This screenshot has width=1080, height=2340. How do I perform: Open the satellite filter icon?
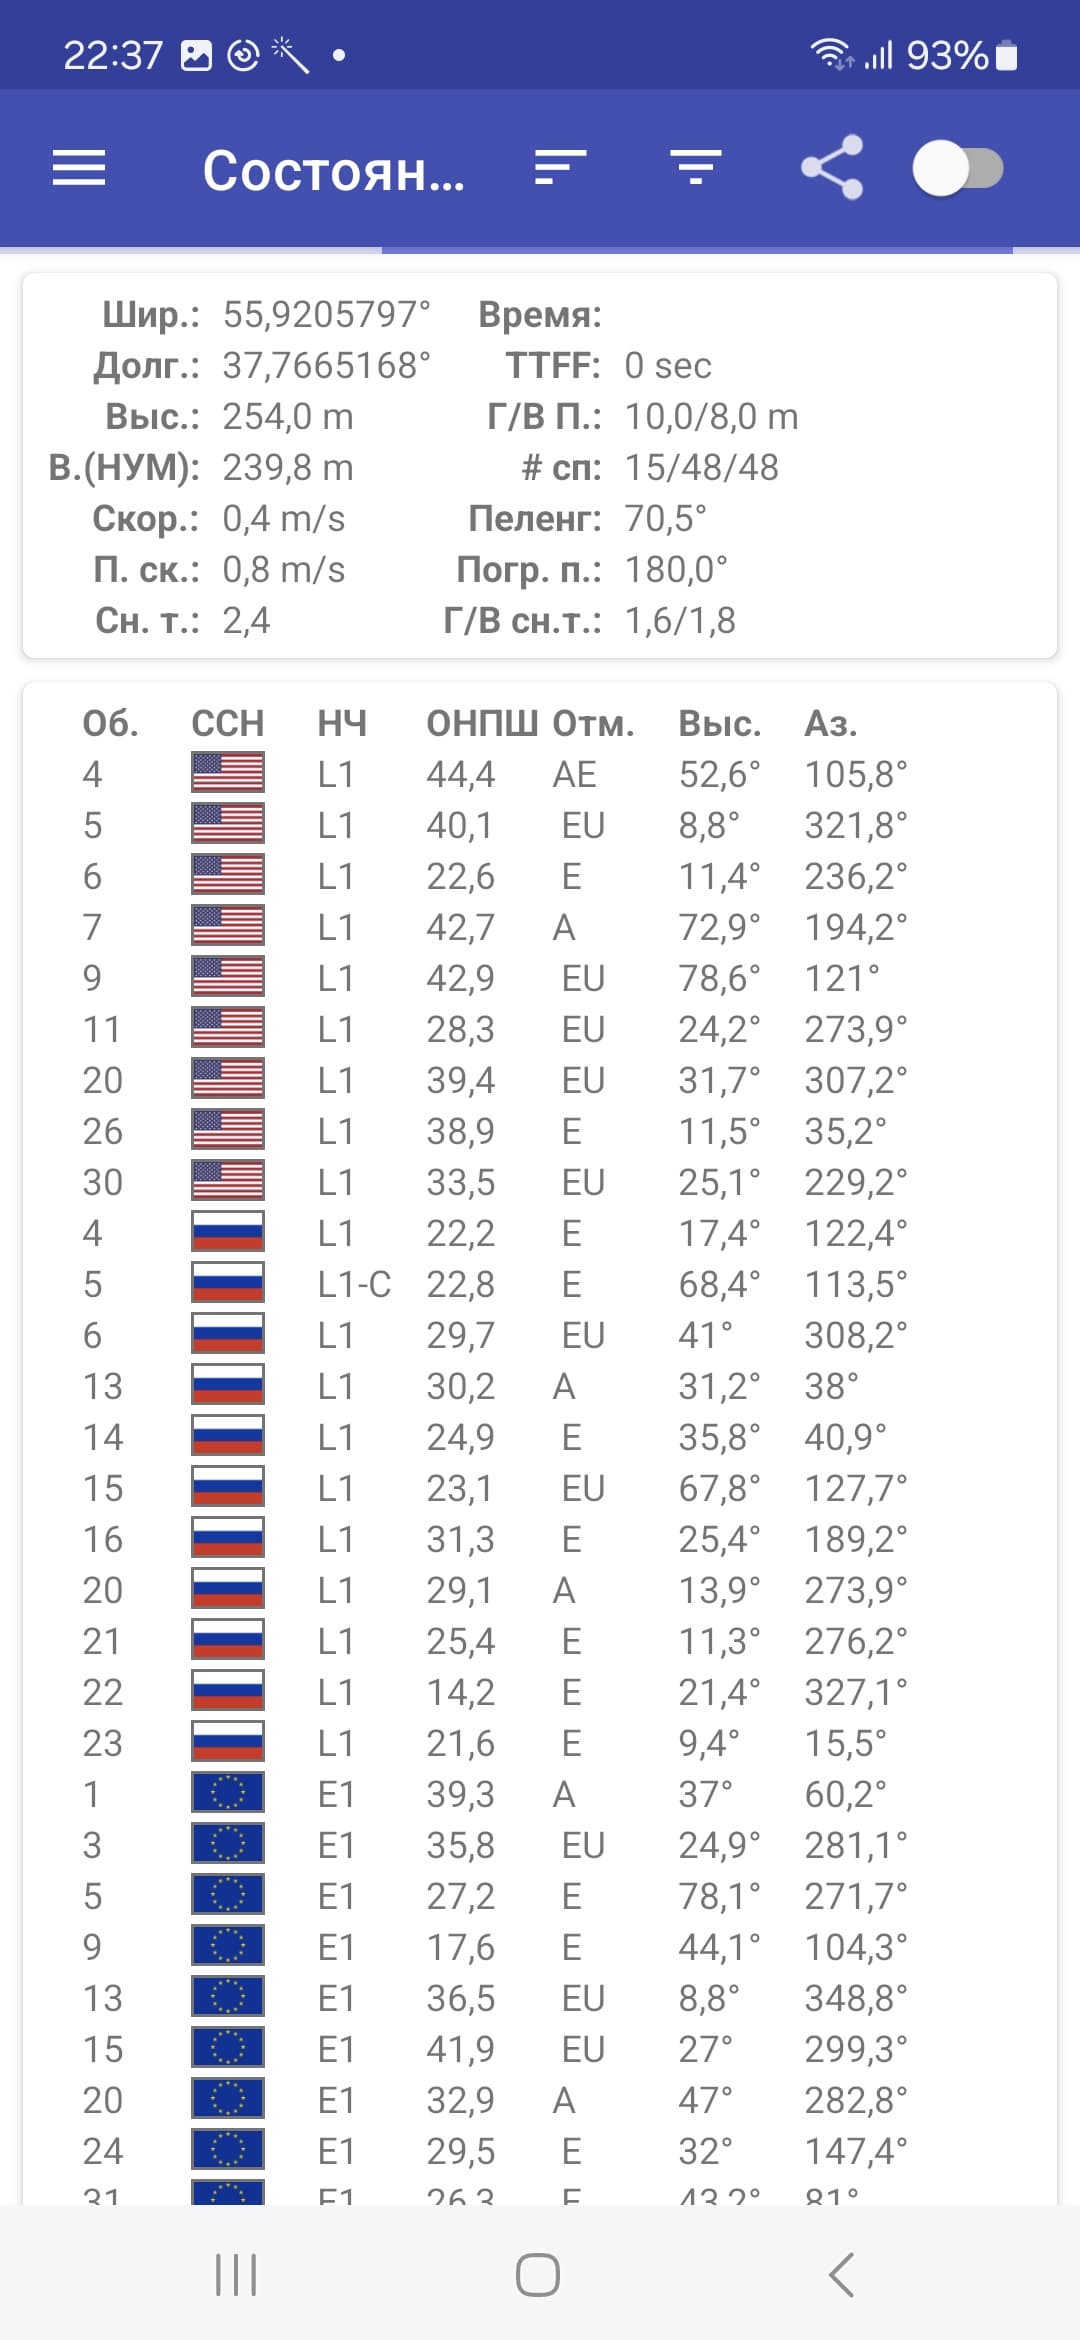(696, 168)
